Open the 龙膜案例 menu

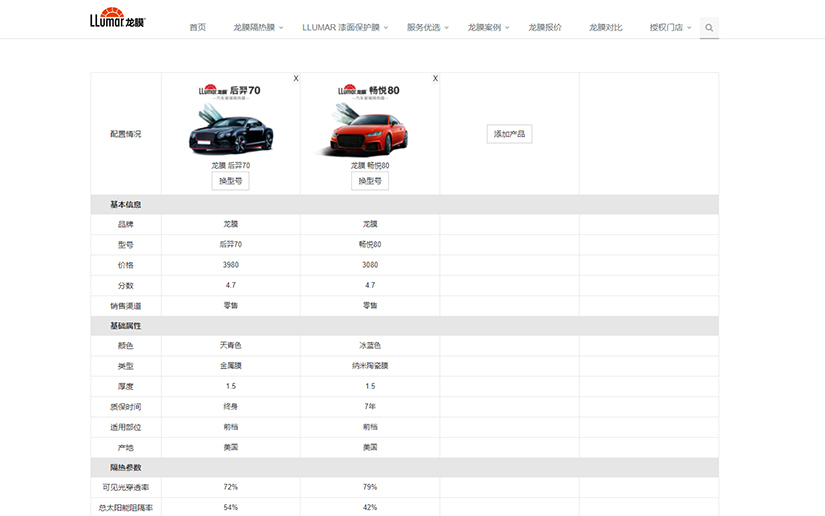pyautogui.click(x=484, y=27)
